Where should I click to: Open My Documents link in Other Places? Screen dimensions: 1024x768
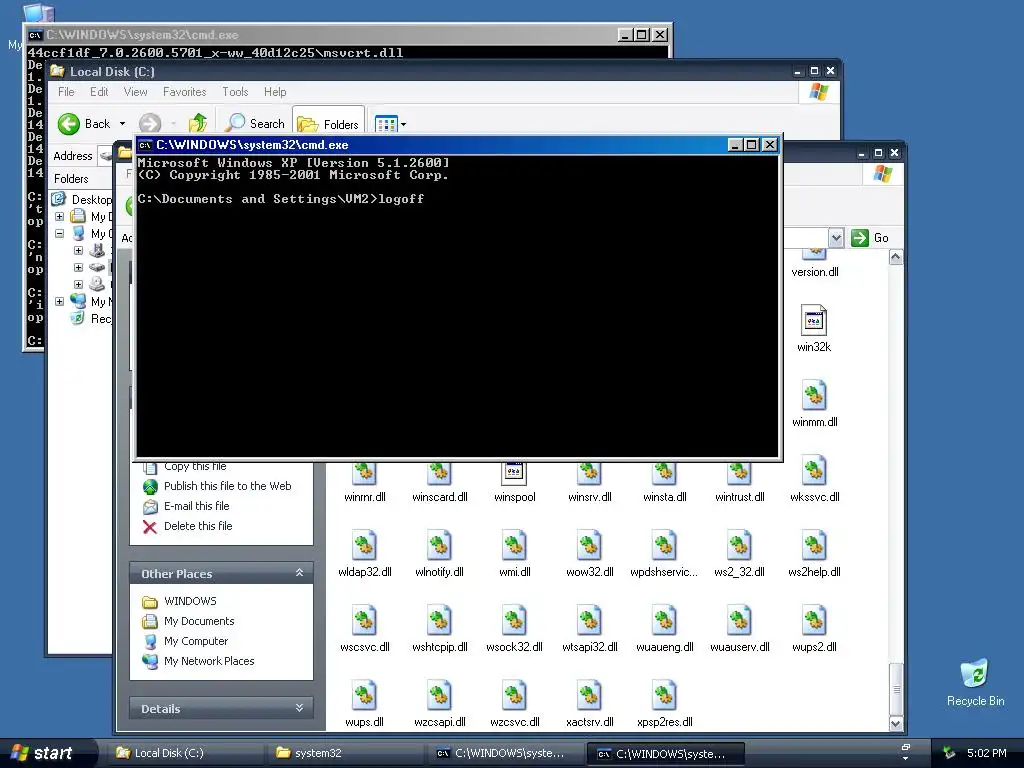pyautogui.click(x=199, y=621)
